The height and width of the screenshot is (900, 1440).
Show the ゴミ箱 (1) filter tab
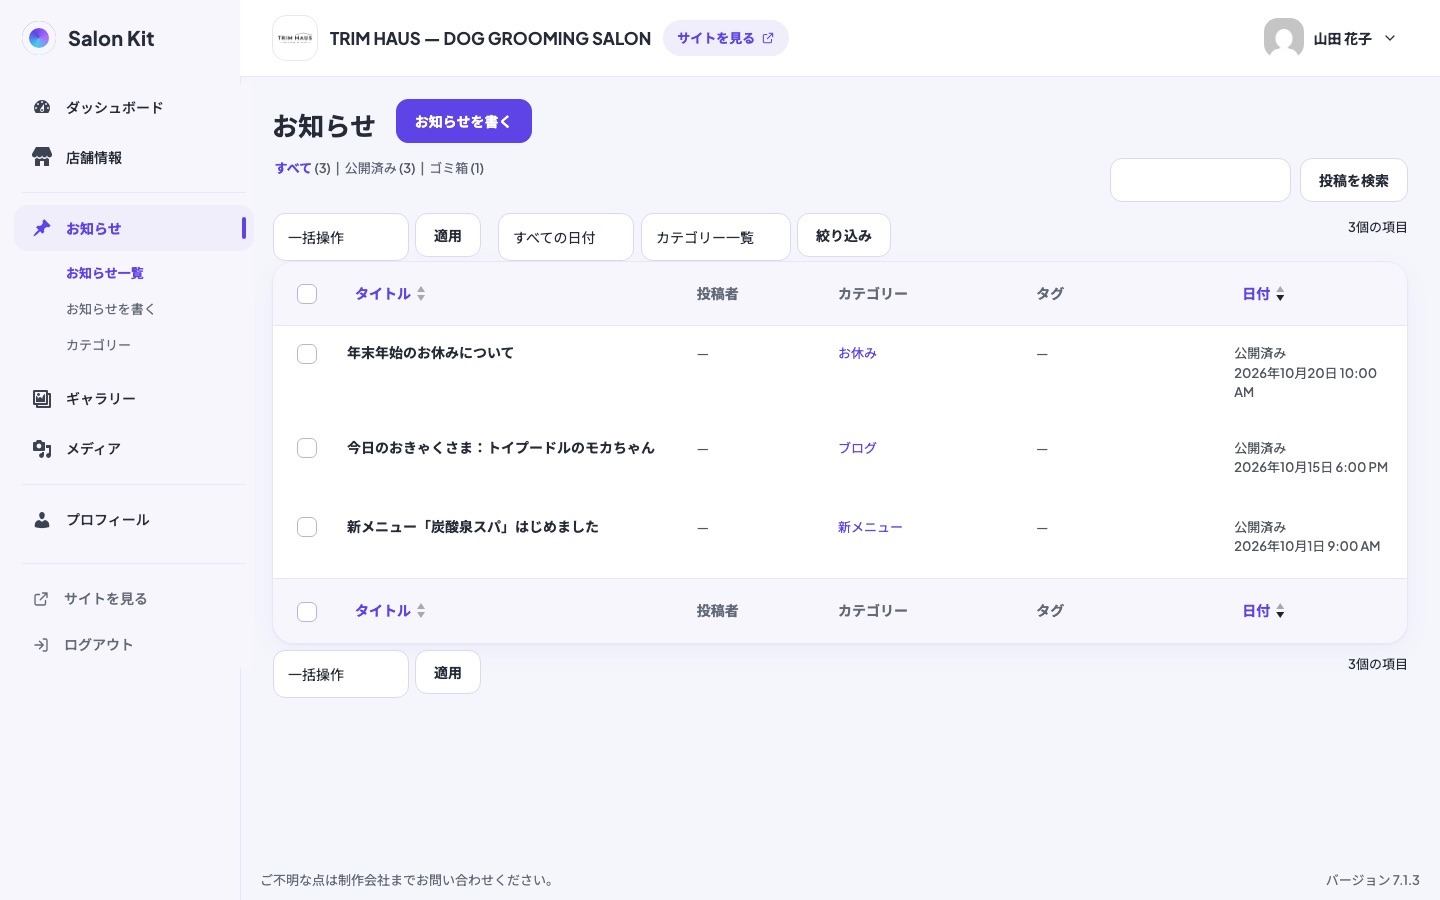coord(456,168)
